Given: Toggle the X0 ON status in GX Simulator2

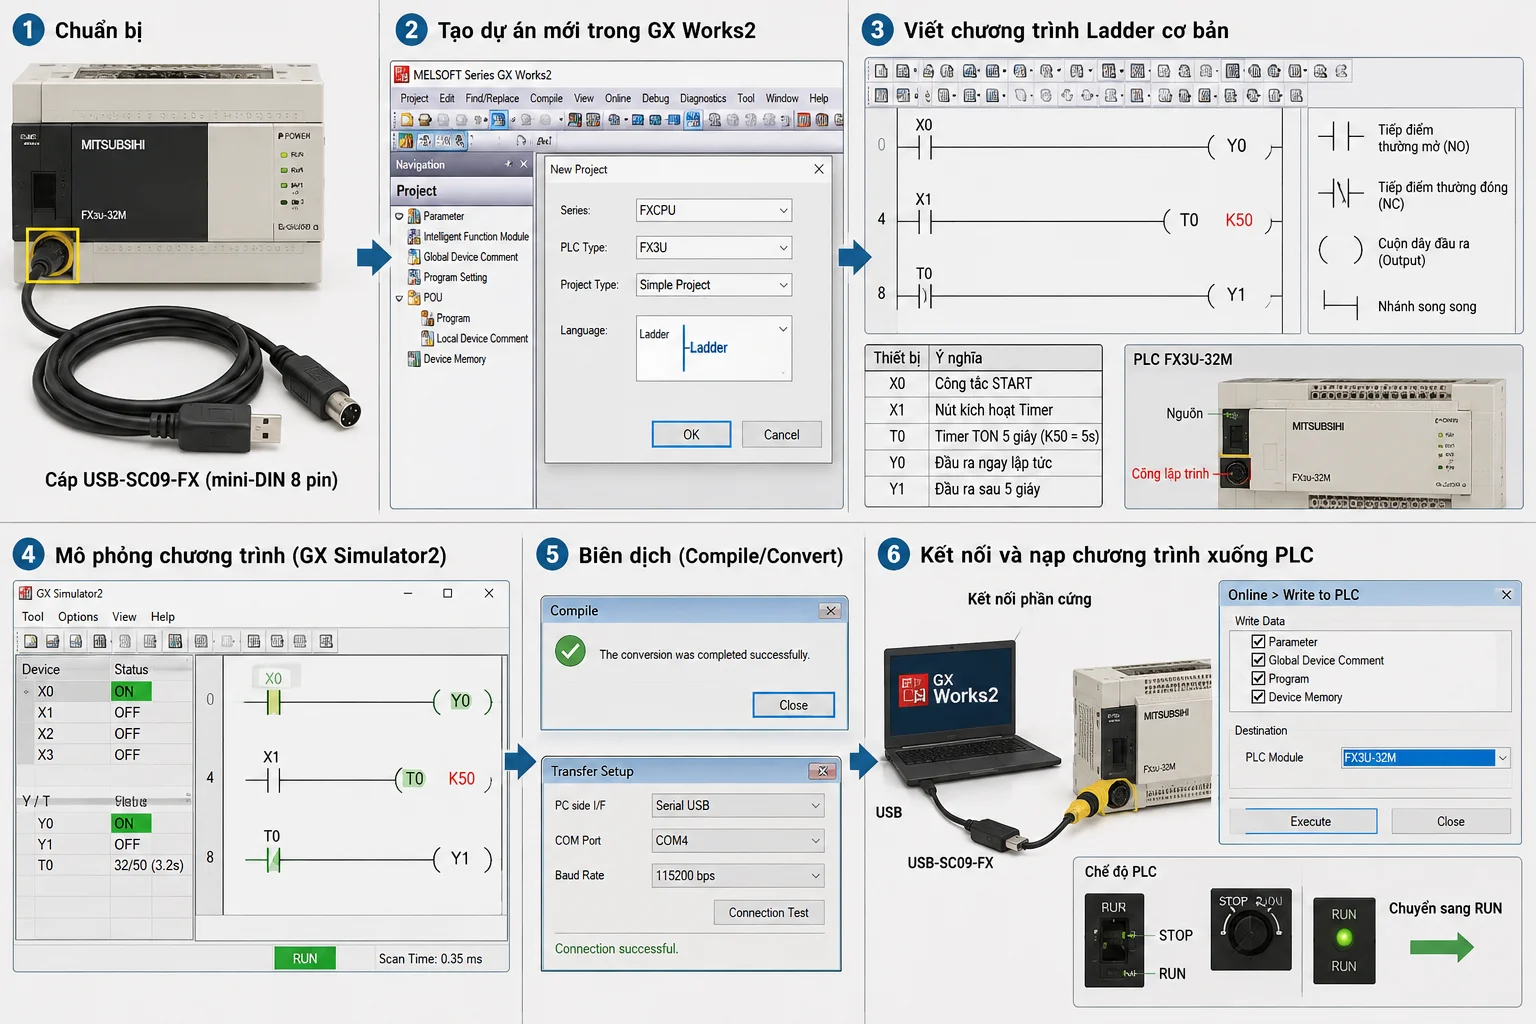Looking at the screenshot, I should click(x=131, y=691).
